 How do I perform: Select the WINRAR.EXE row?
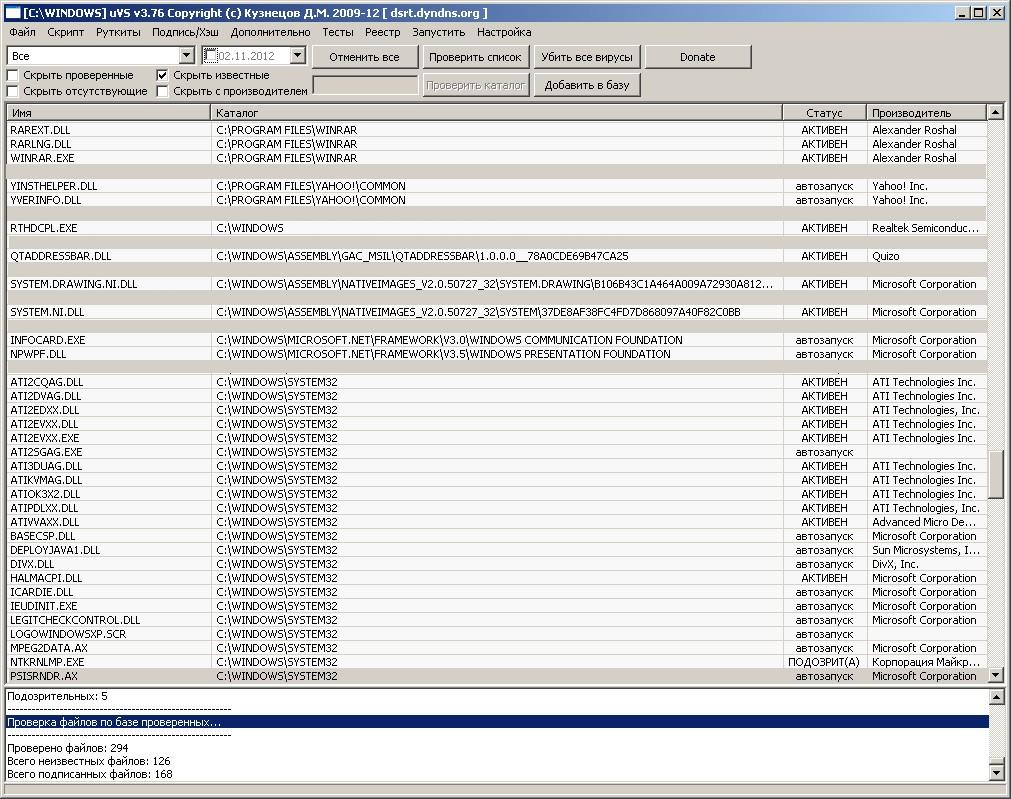(496, 158)
